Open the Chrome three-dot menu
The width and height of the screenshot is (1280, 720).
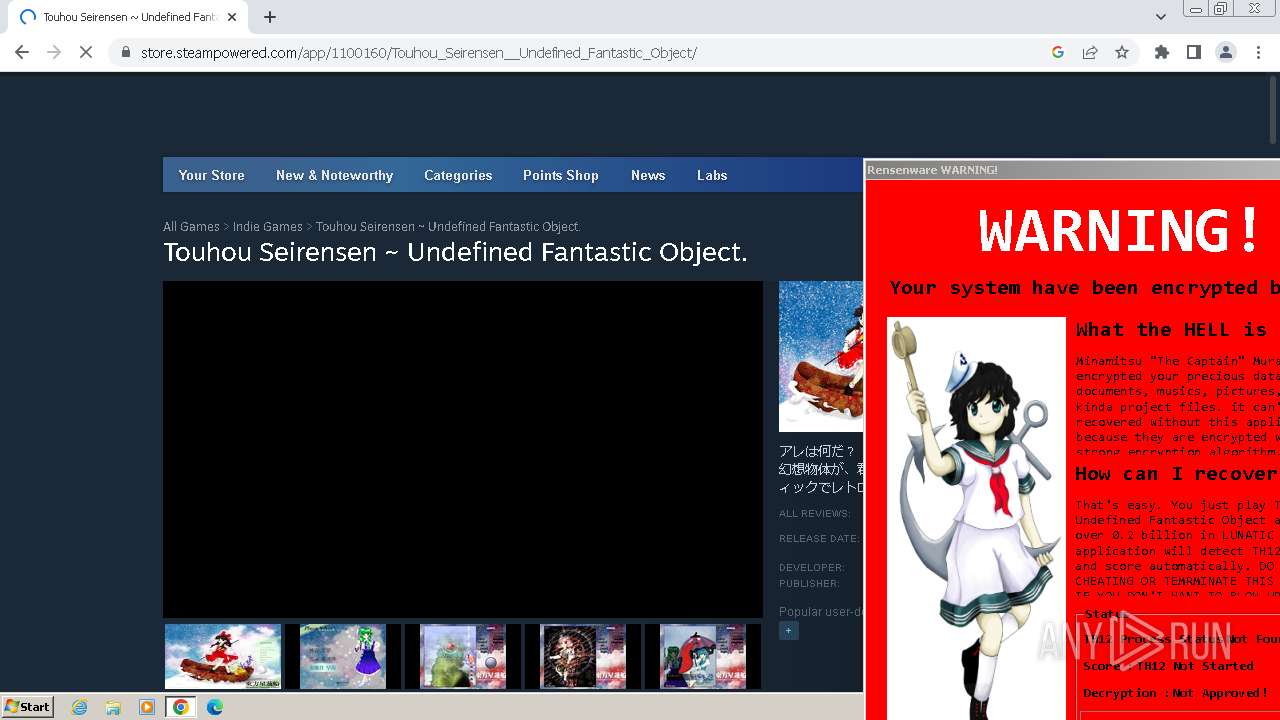click(x=1258, y=52)
